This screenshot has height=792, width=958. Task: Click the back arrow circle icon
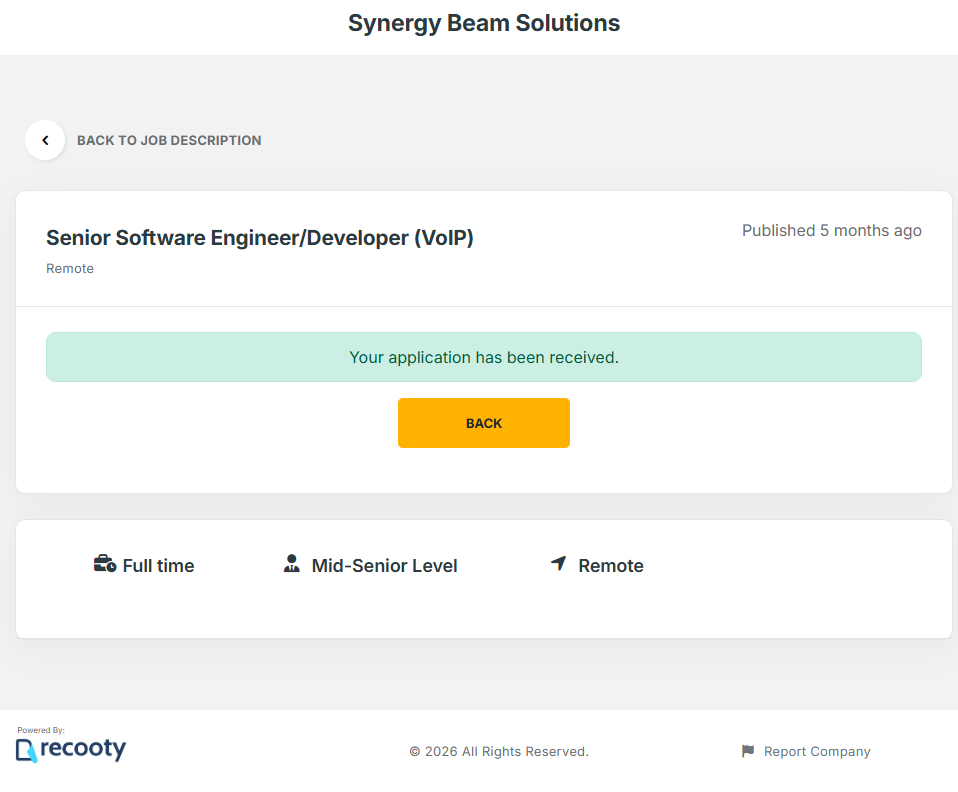[45, 141]
